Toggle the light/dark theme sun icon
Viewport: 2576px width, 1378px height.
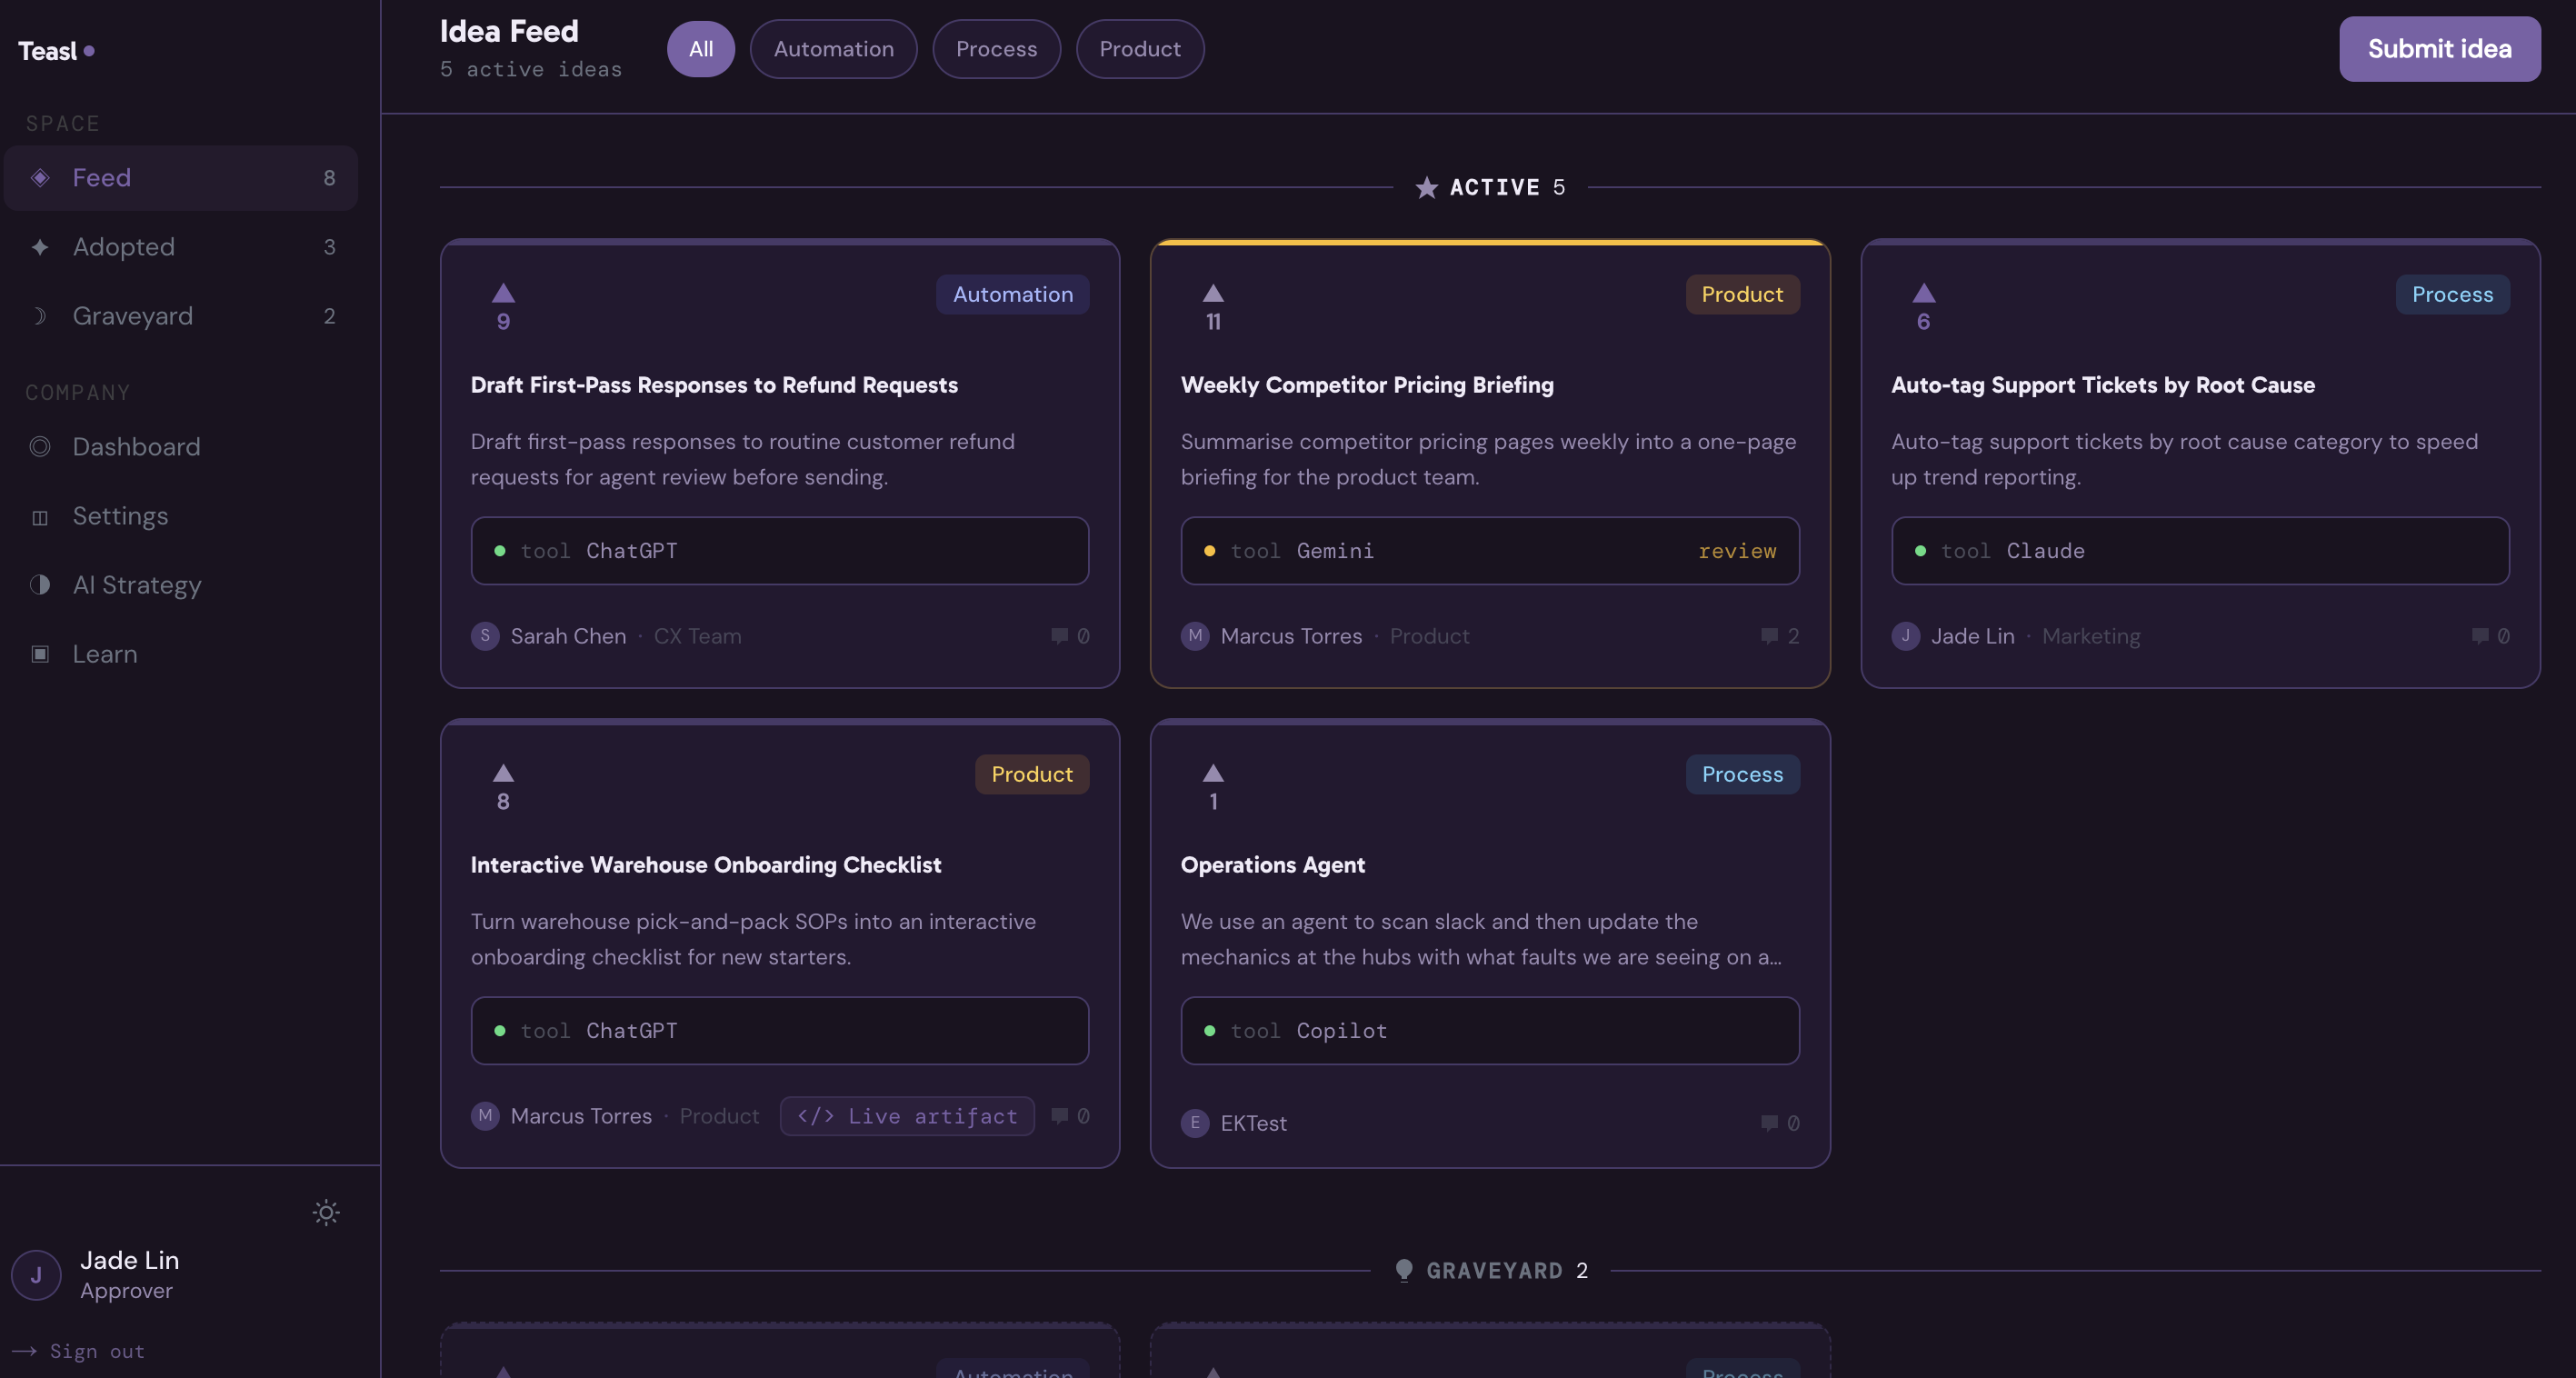pyautogui.click(x=326, y=1212)
